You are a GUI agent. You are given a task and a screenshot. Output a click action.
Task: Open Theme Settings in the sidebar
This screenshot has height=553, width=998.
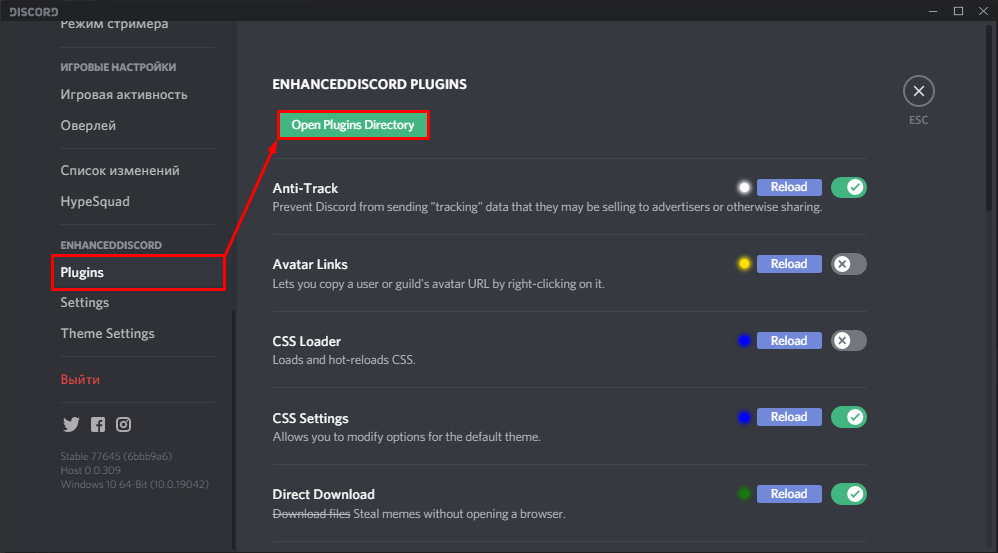click(108, 333)
